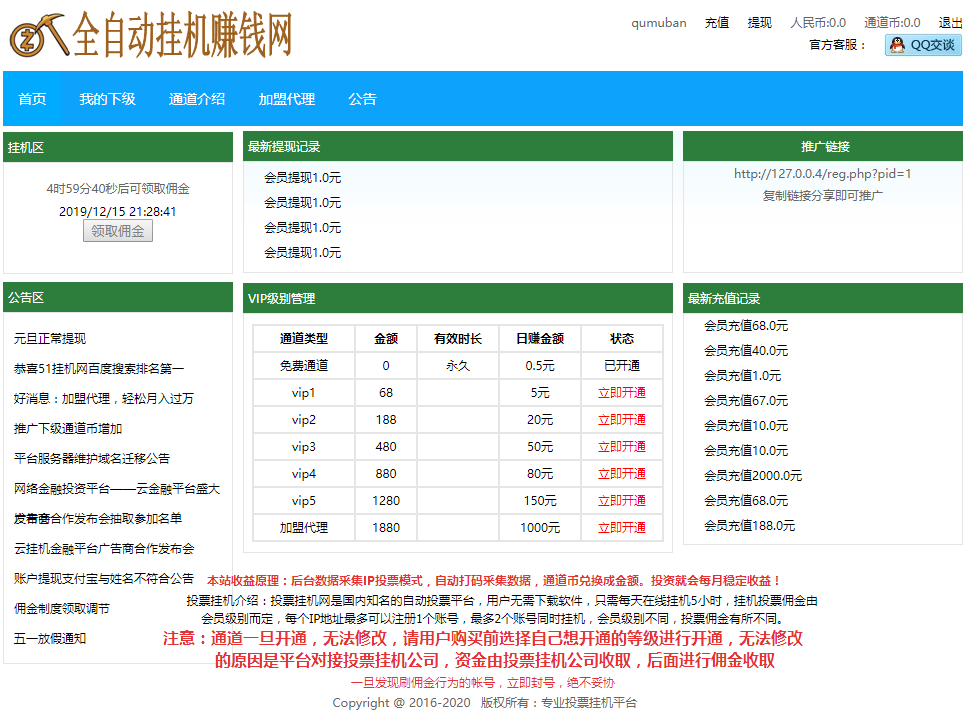
Task: Click the 通道币:0.0 balance text
Action: click(x=892, y=23)
